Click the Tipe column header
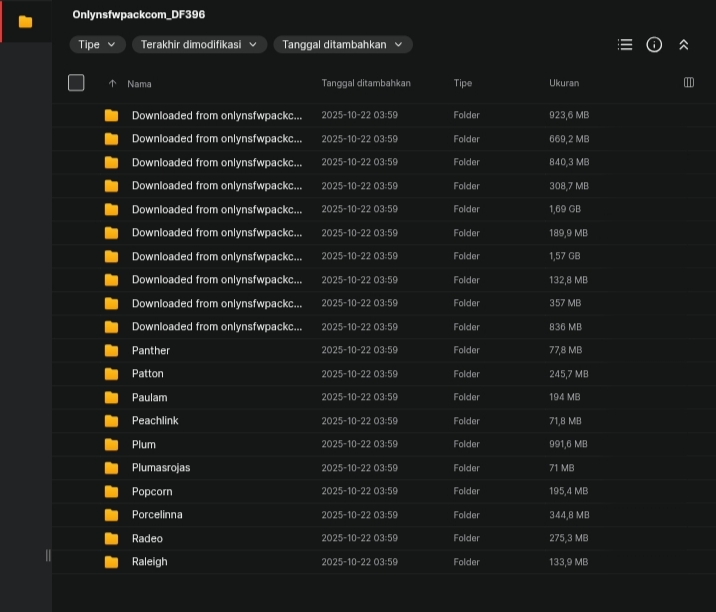Image resolution: width=716 pixels, height=612 pixels. pyautogui.click(x=462, y=83)
